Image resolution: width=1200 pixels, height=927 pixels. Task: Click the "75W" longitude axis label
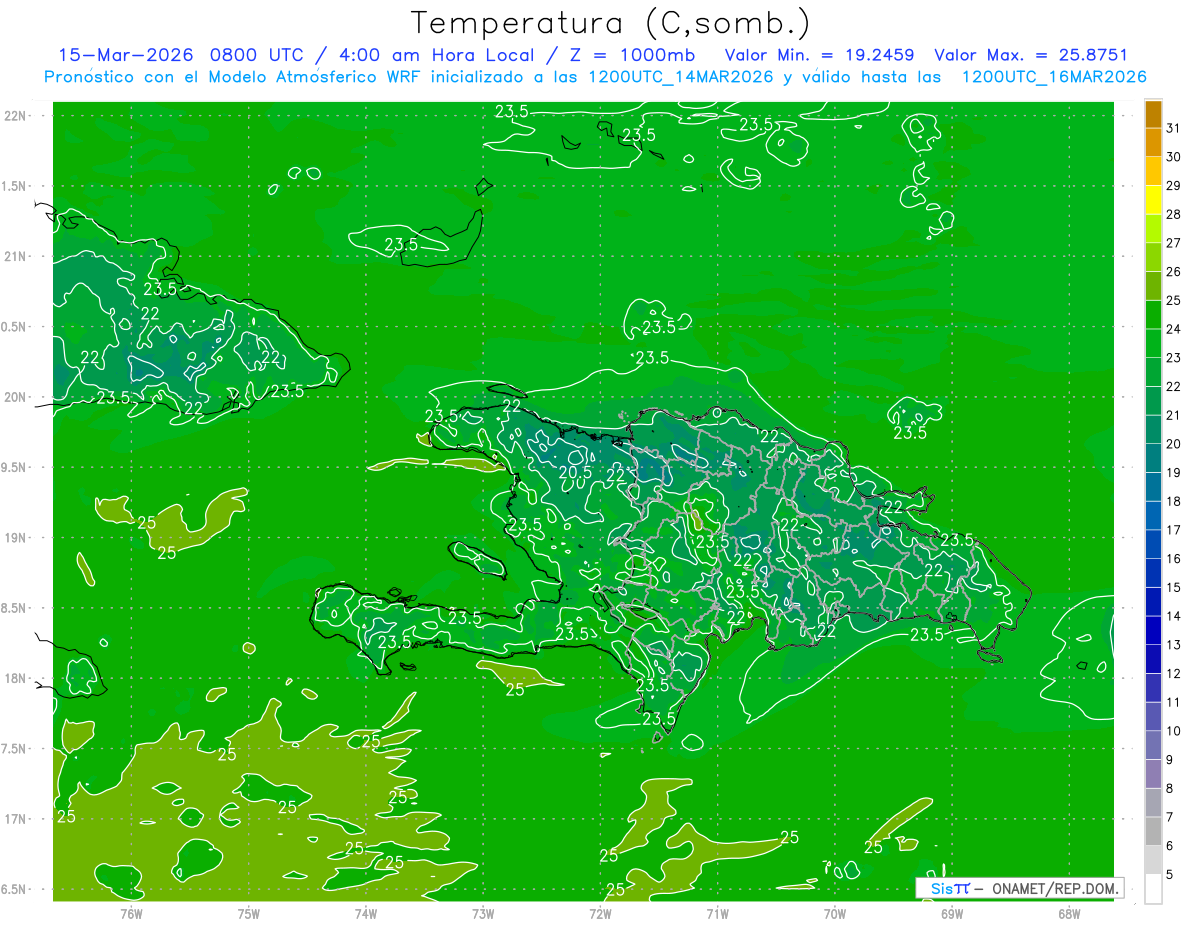[248, 913]
